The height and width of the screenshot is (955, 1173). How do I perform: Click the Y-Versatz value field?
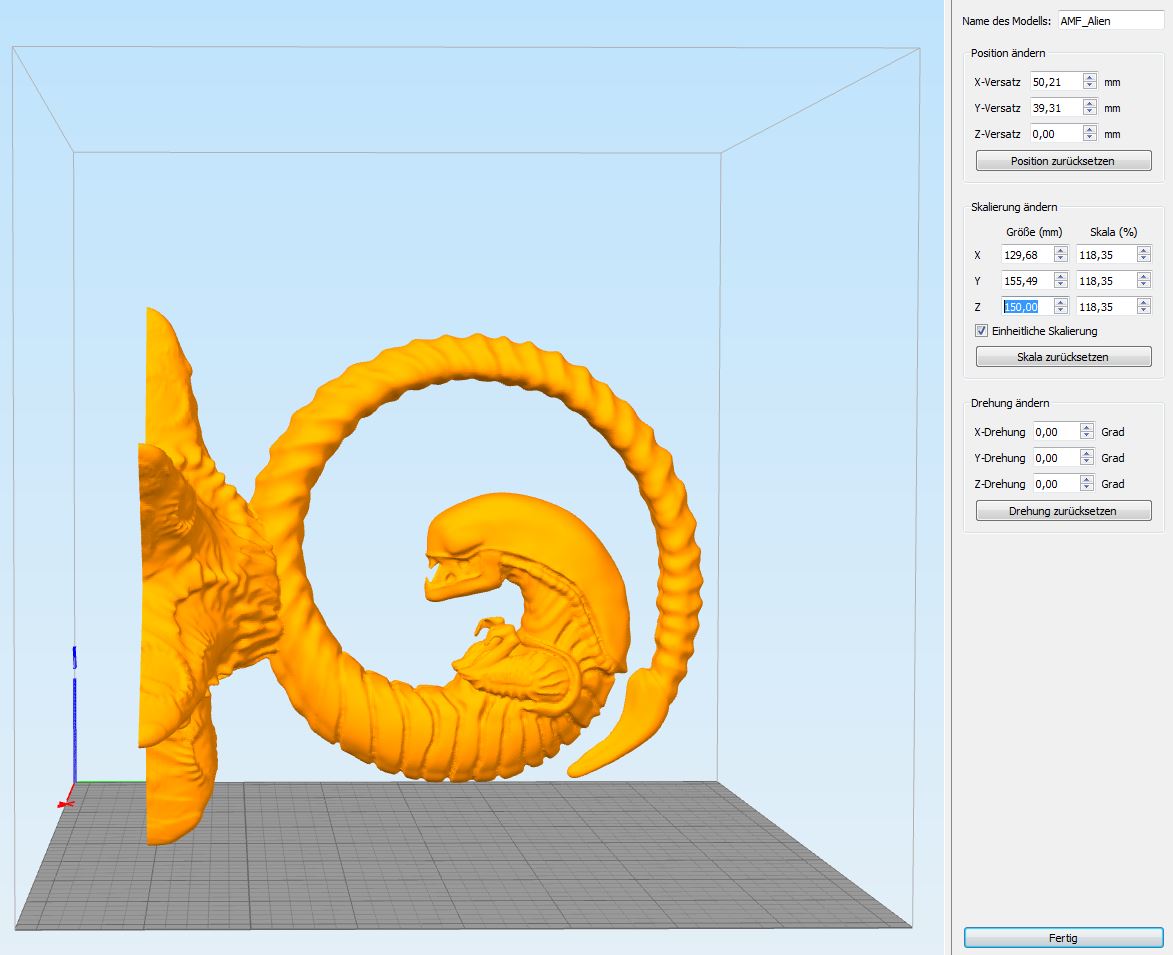click(x=1056, y=108)
